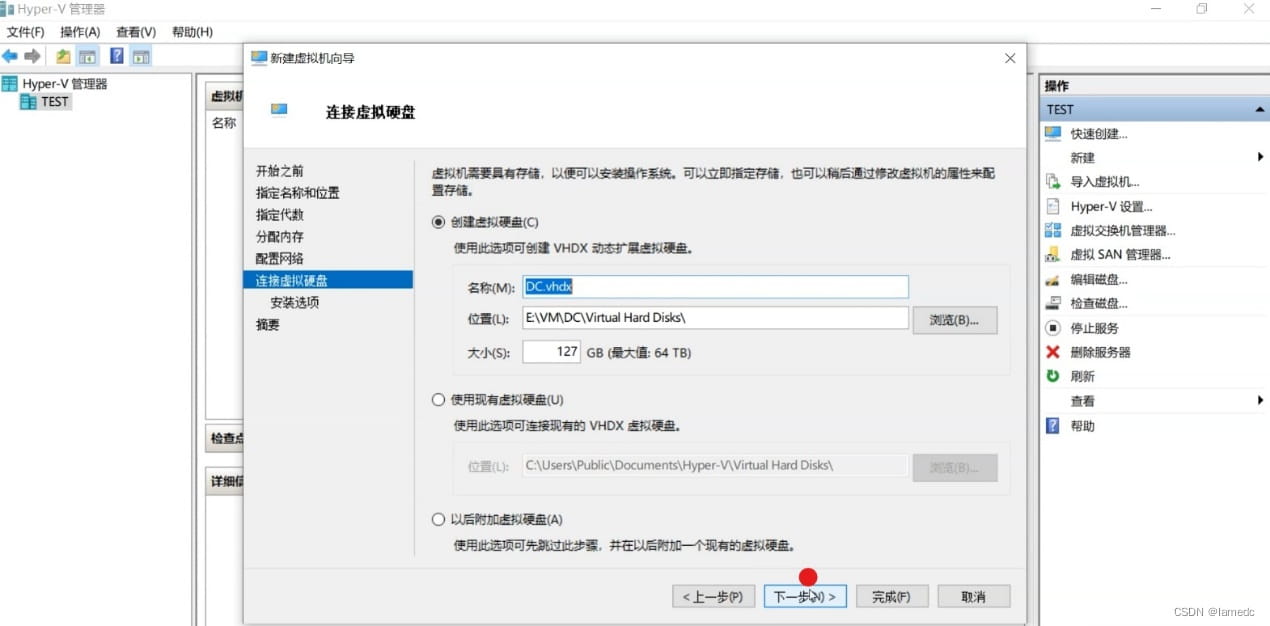Select the 创建虚拟硬盘(C) radio button
1270x626 pixels.
click(438, 222)
